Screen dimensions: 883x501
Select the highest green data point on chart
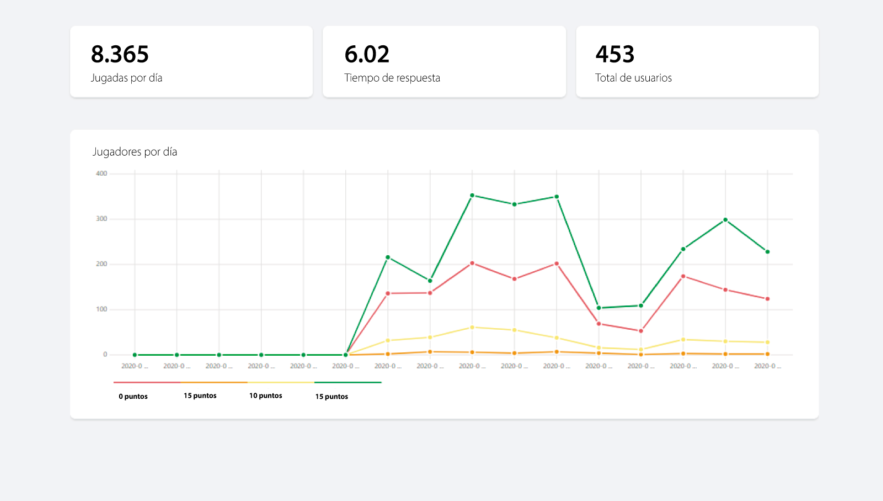(472, 195)
